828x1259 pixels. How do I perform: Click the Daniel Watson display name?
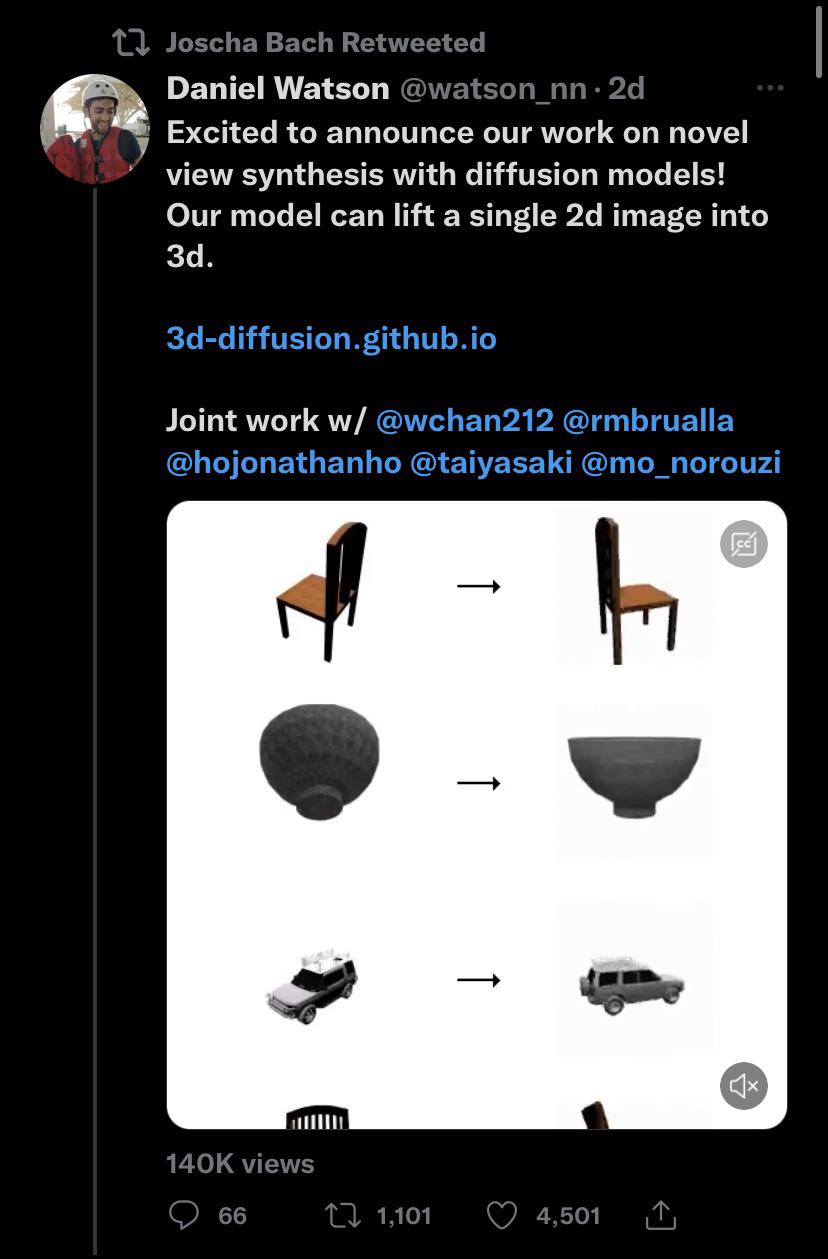point(277,88)
